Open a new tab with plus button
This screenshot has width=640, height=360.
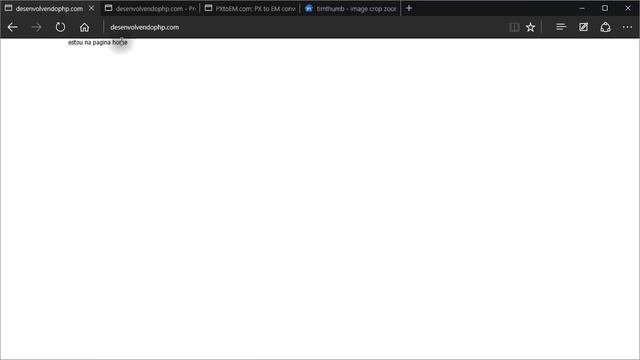point(409,8)
